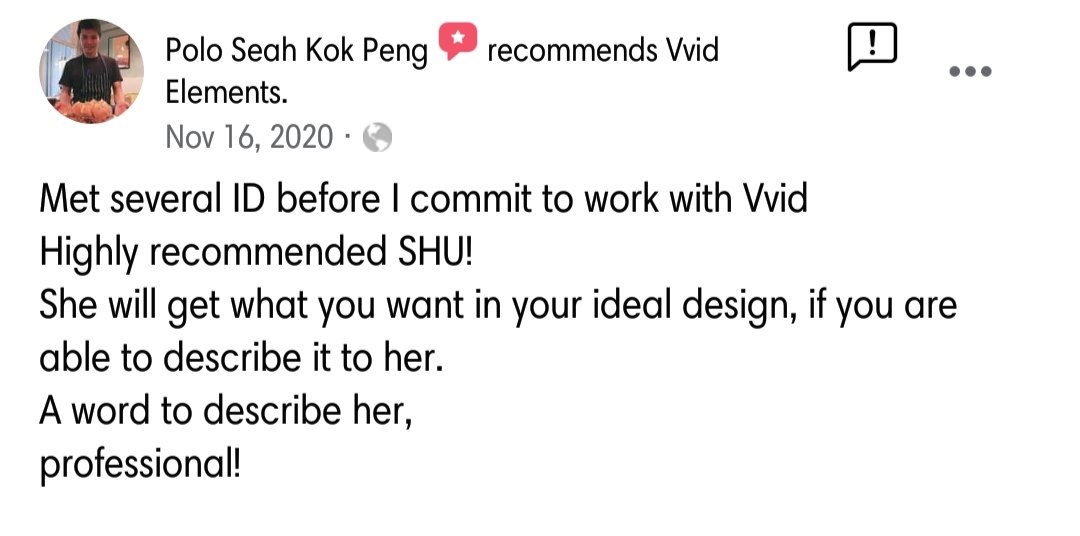Click the "A word to describe her," line
This screenshot has width=1080, height=536.
click(x=225, y=412)
